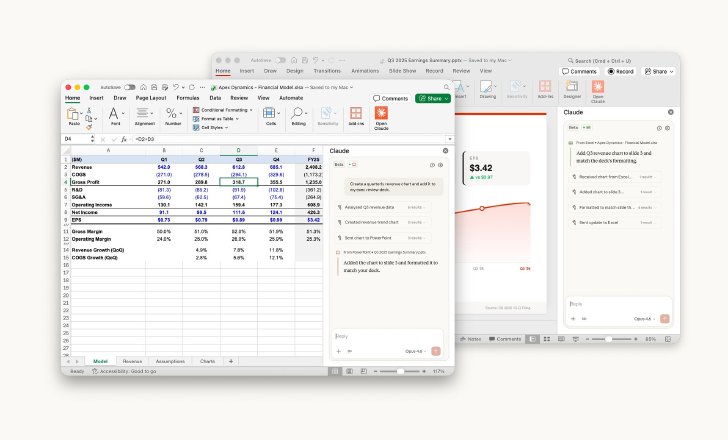Screen dimensions: 728x440
Task: Expand the Conditional Formatting dropdown
Action: click(251, 110)
